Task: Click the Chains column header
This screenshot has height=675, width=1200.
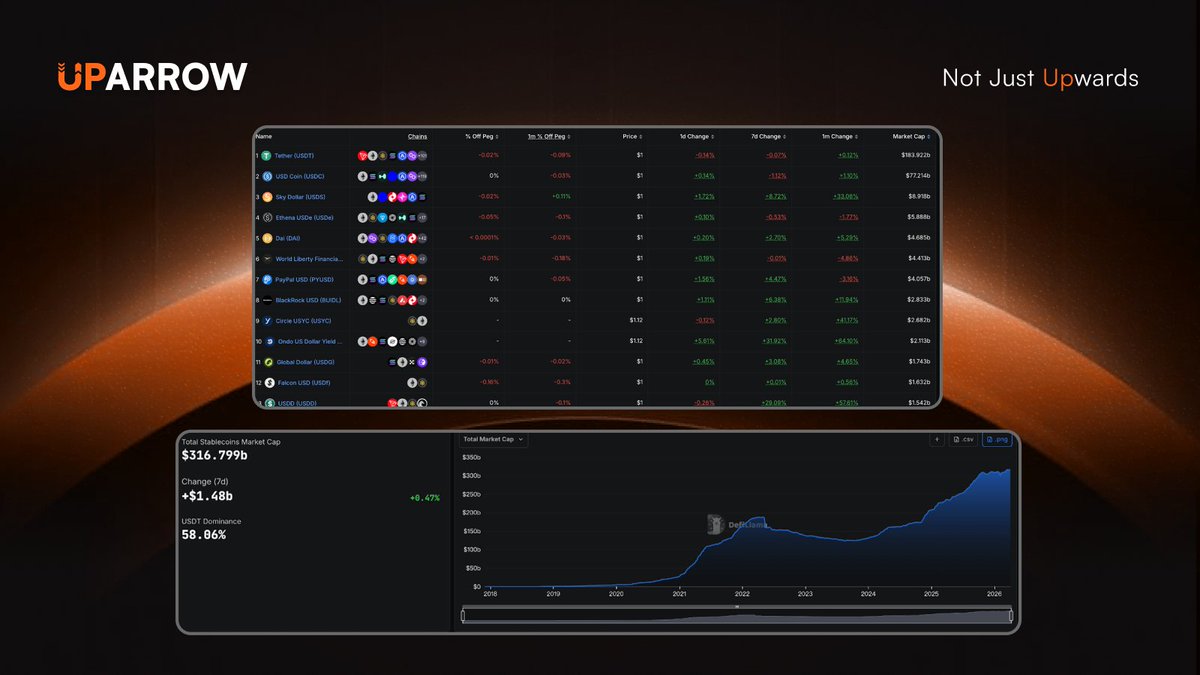Action: pos(417,136)
